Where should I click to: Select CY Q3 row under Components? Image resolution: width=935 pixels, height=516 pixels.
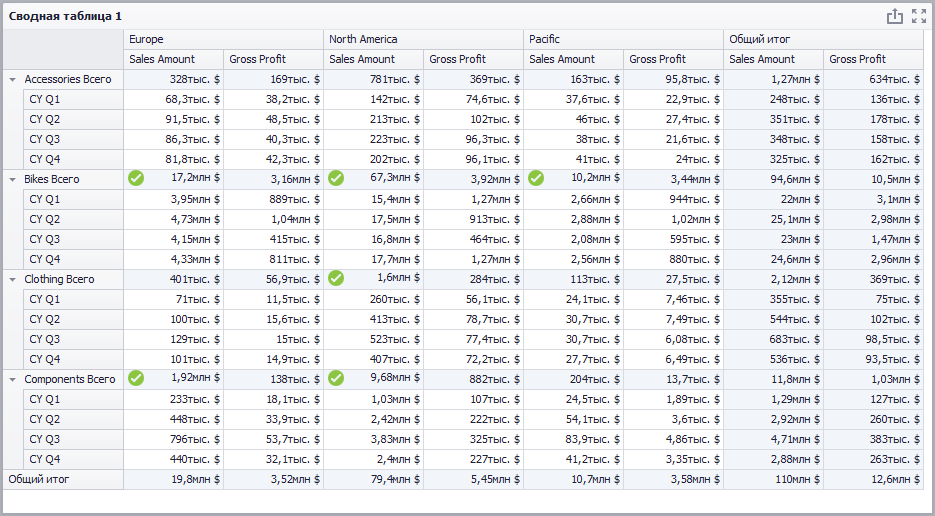pyautogui.click(x=73, y=439)
